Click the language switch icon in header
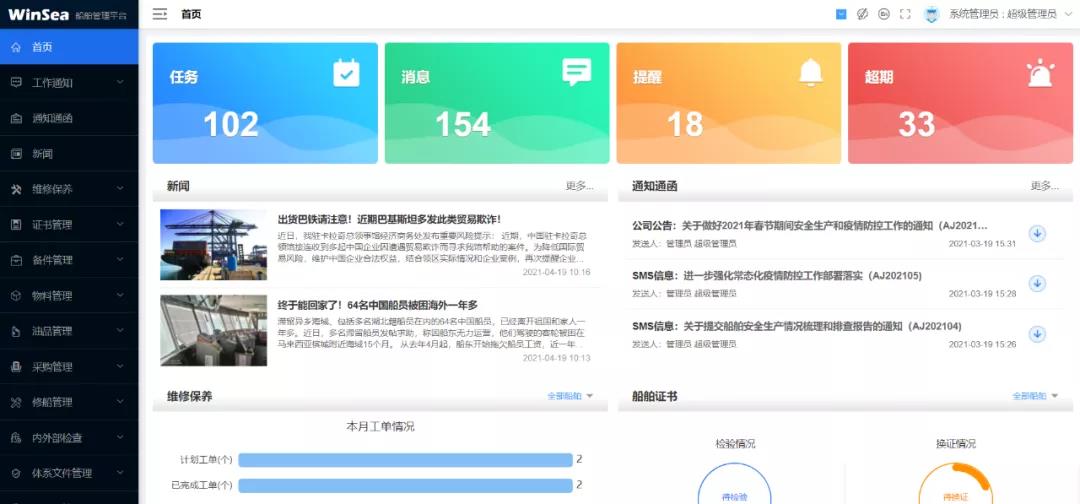 [883, 14]
